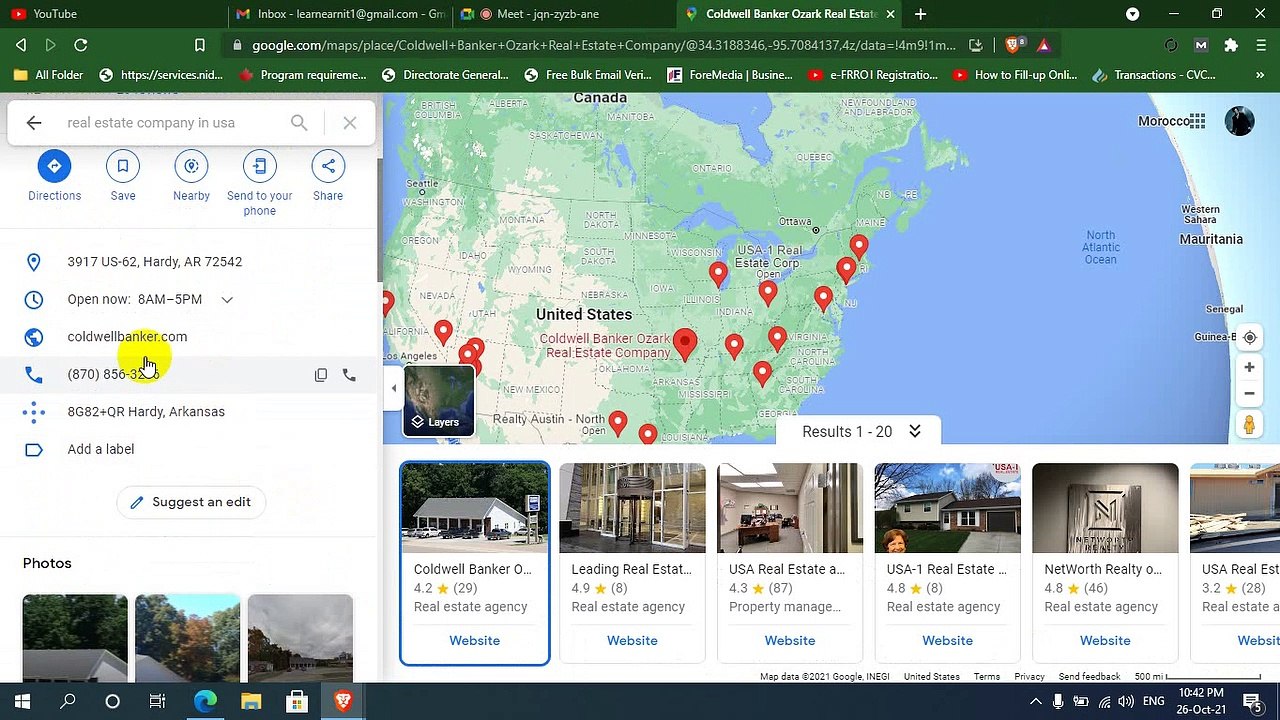The width and height of the screenshot is (1280, 720).
Task: Open the coldwellbanker.com website link
Action: tap(127, 337)
